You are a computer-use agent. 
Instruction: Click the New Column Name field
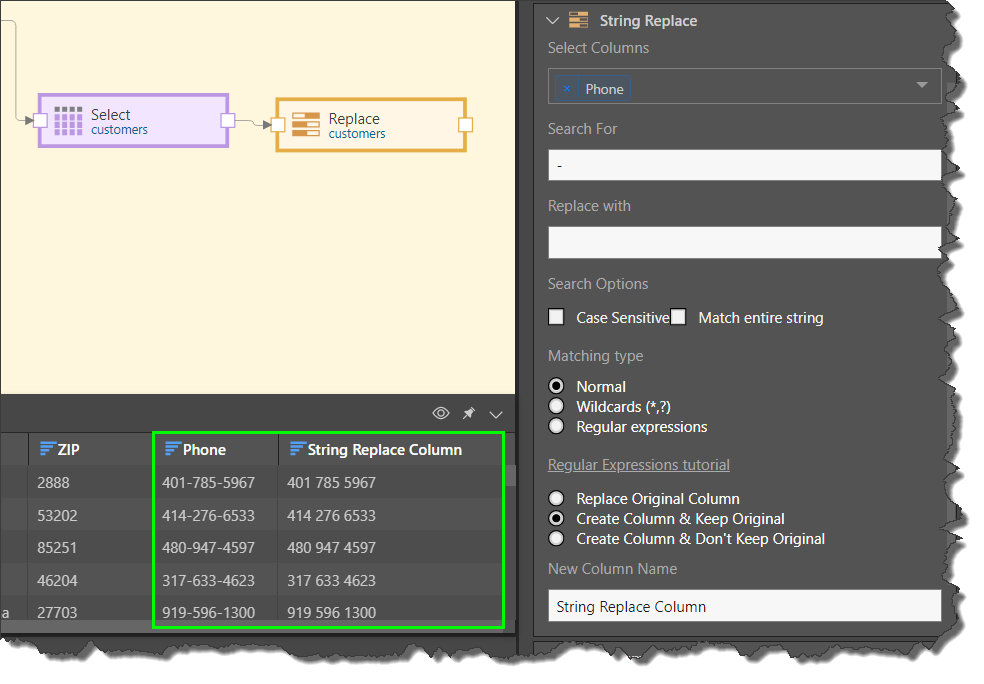[x=744, y=606]
